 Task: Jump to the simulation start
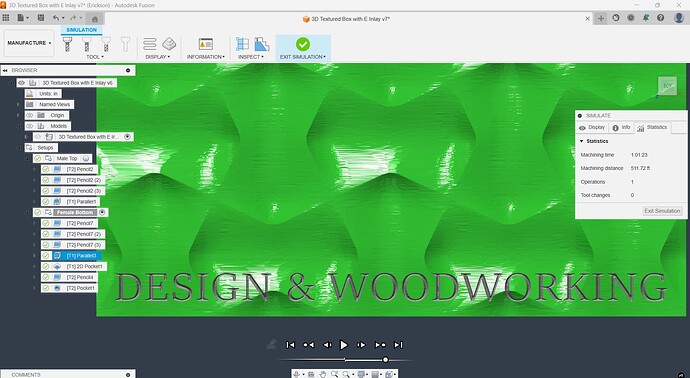click(290, 345)
